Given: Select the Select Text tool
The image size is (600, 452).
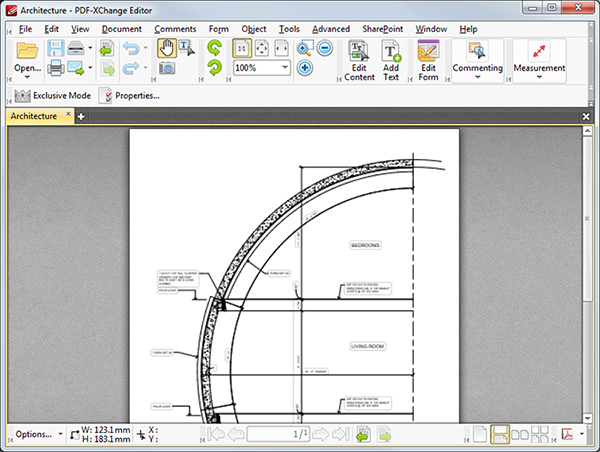Looking at the screenshot, I should (187, 48).
